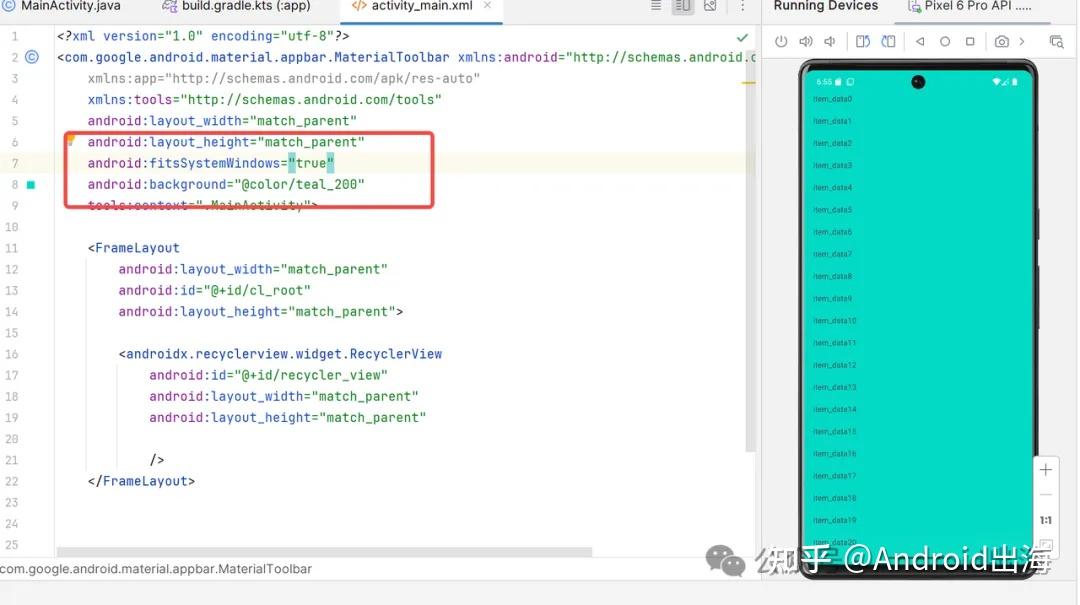Screen dimensions: 1080x605
Task: Click the emulator volume up icon
Action: (x=806, y=42)
